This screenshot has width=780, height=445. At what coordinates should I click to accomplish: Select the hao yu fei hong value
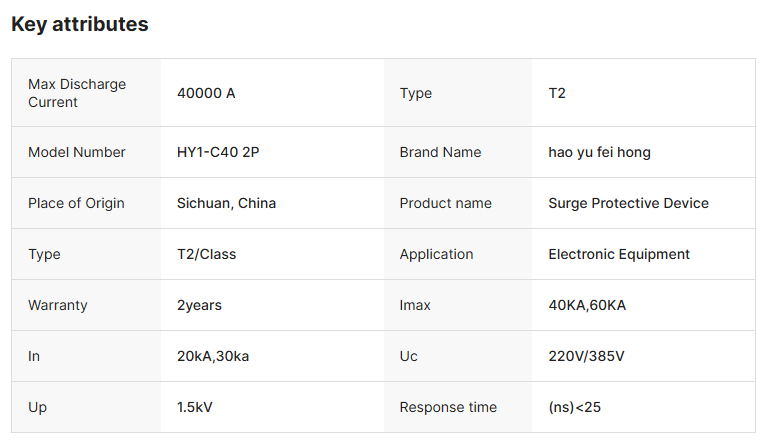[x=600, y=152]
